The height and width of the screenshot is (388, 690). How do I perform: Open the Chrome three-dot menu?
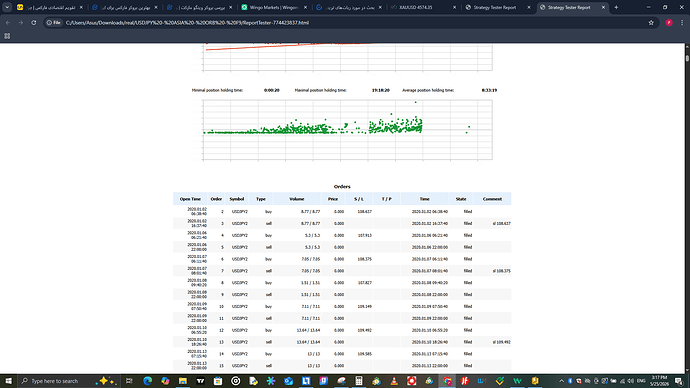pyautogui.click(x=682, y=22)
